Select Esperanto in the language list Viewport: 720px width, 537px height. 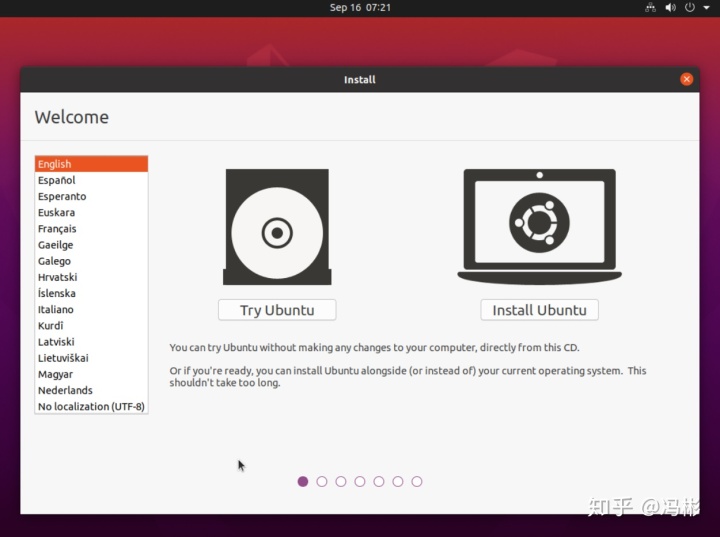click(x=91, y=196)
